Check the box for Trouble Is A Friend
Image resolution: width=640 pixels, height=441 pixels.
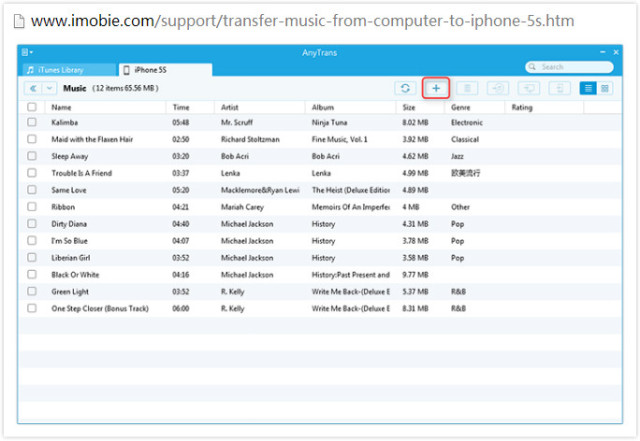(x=32, y=173)
